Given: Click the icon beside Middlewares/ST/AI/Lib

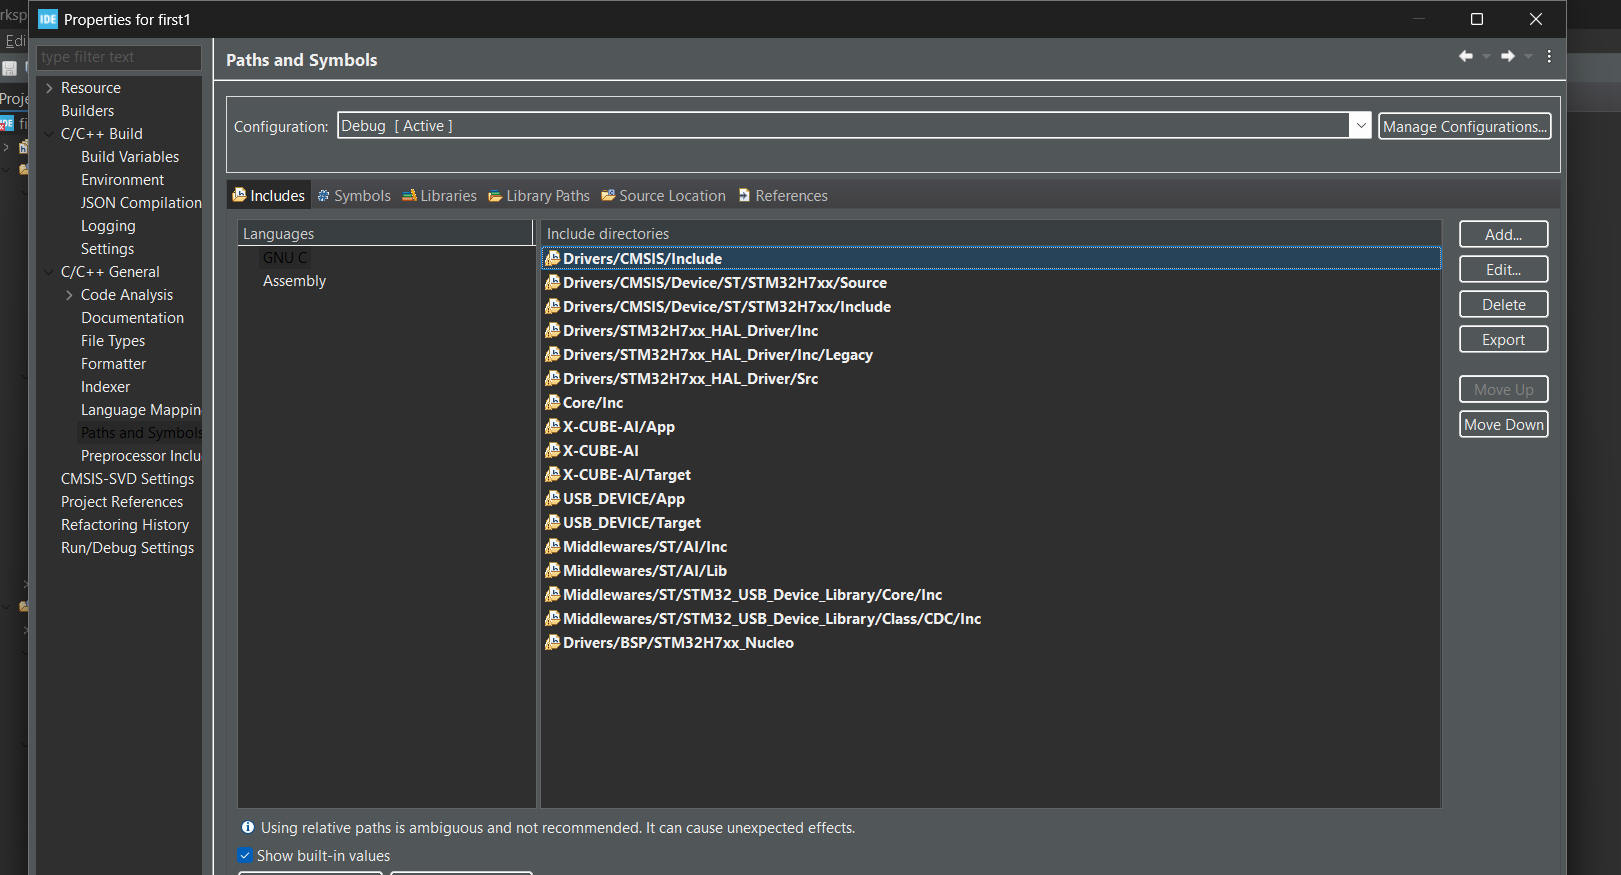Looking at the screenshot, I should click(x=552, y=571).
